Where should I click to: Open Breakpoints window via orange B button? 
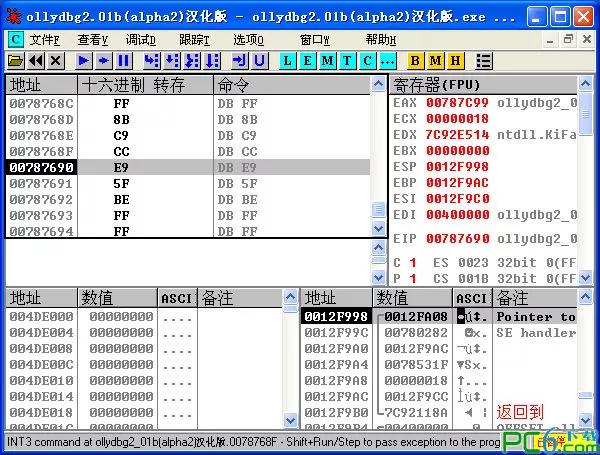click(x=415, y=61)
